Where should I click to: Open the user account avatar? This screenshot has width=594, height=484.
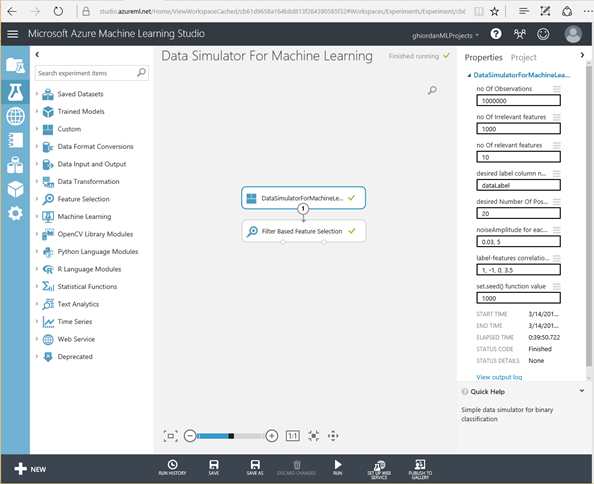coord(573,34)
